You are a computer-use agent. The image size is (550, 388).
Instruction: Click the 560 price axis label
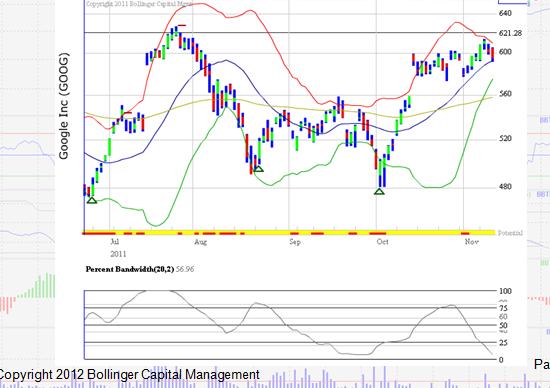505,94
